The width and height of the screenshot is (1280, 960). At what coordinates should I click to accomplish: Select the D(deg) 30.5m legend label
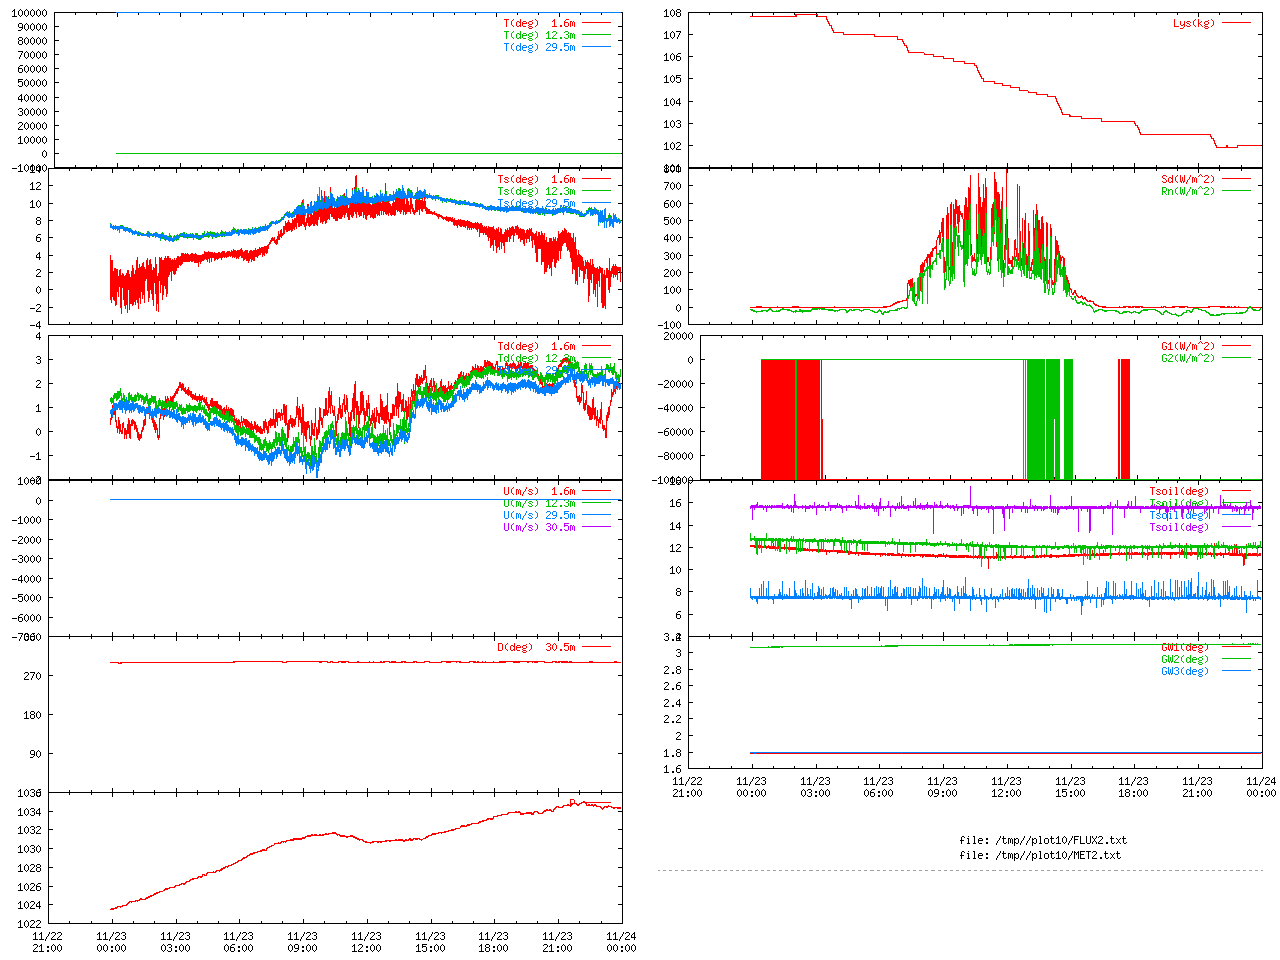point(536,647)
